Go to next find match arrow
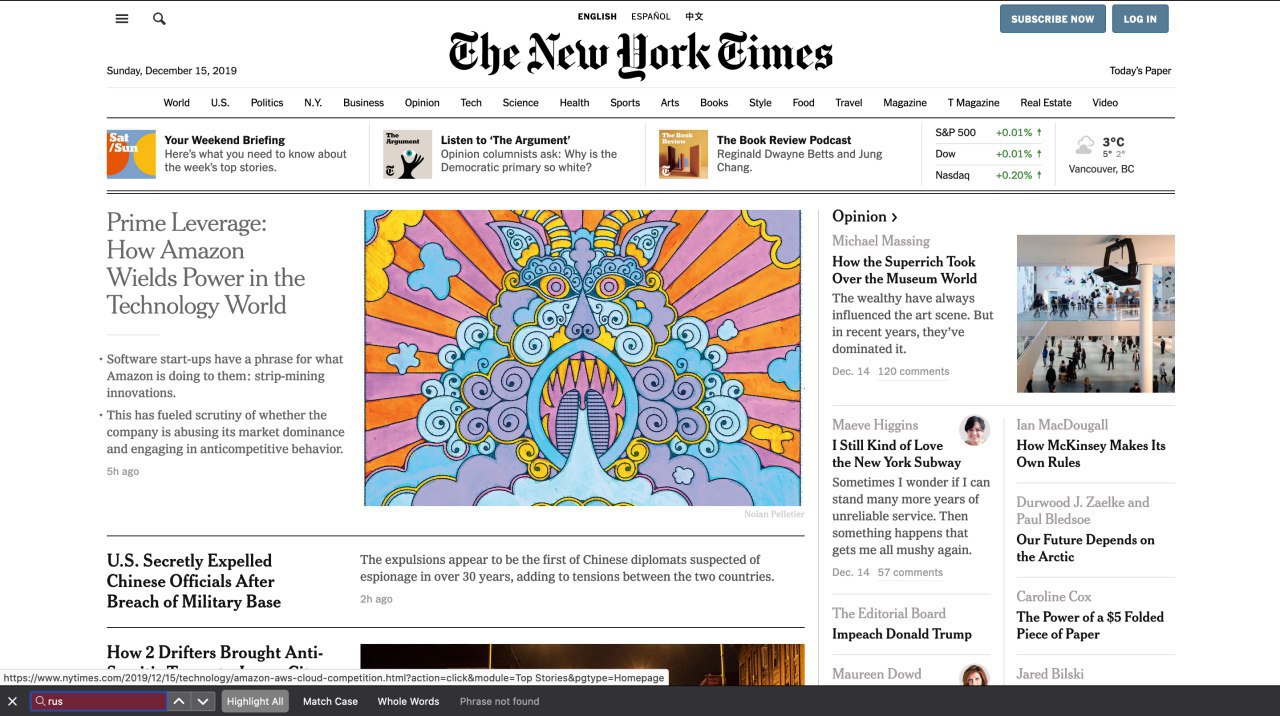This screenshot has height=716, width=1280. pos(203,701)
